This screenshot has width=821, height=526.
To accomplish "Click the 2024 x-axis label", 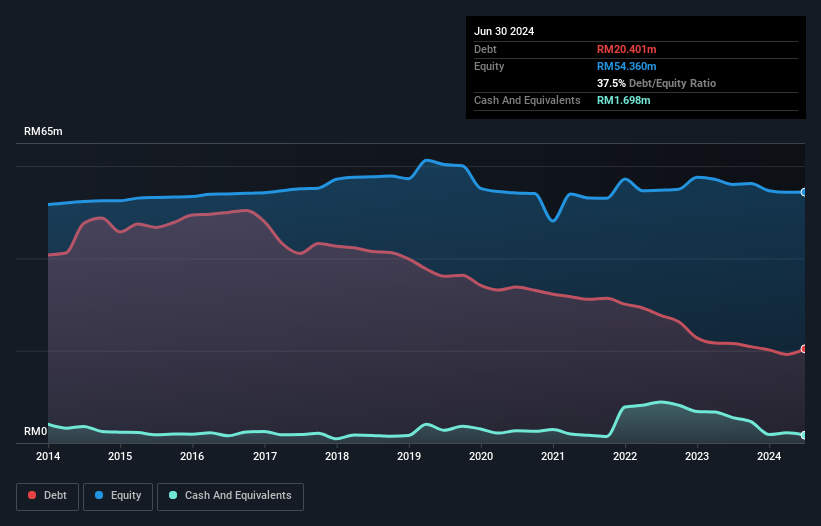I will pos(769,456).
